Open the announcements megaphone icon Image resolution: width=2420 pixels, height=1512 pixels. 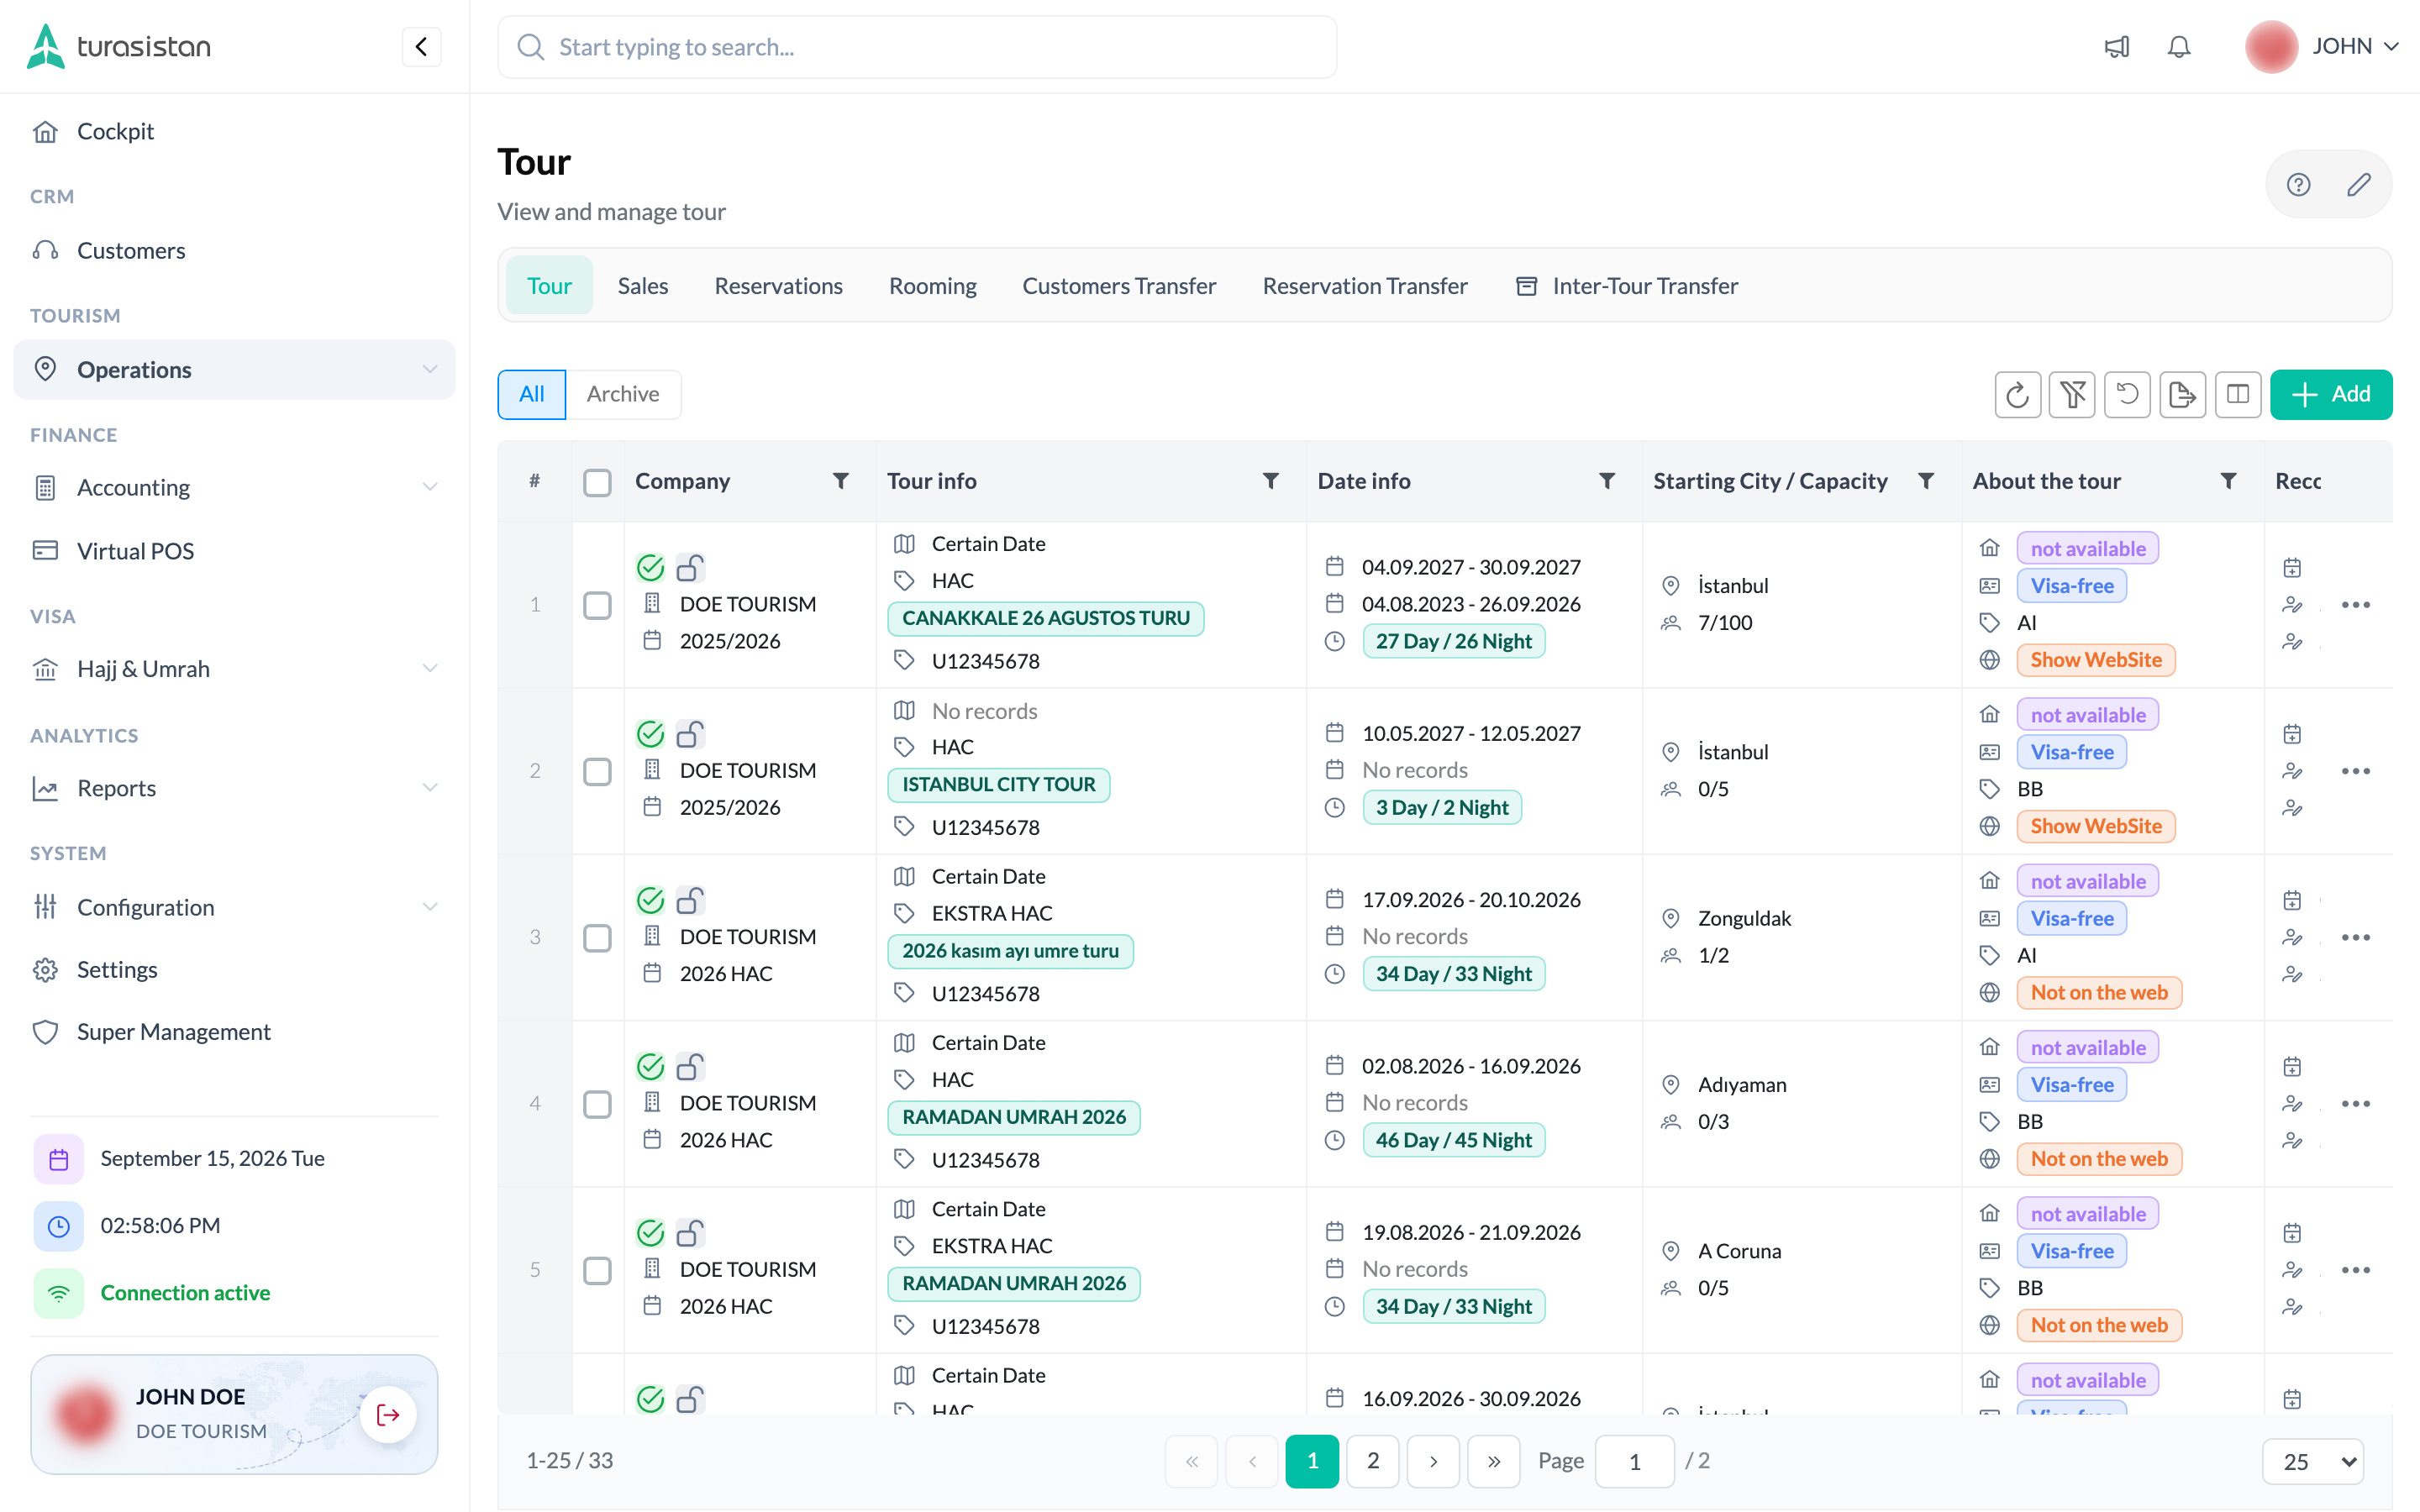pos(2117,47)
